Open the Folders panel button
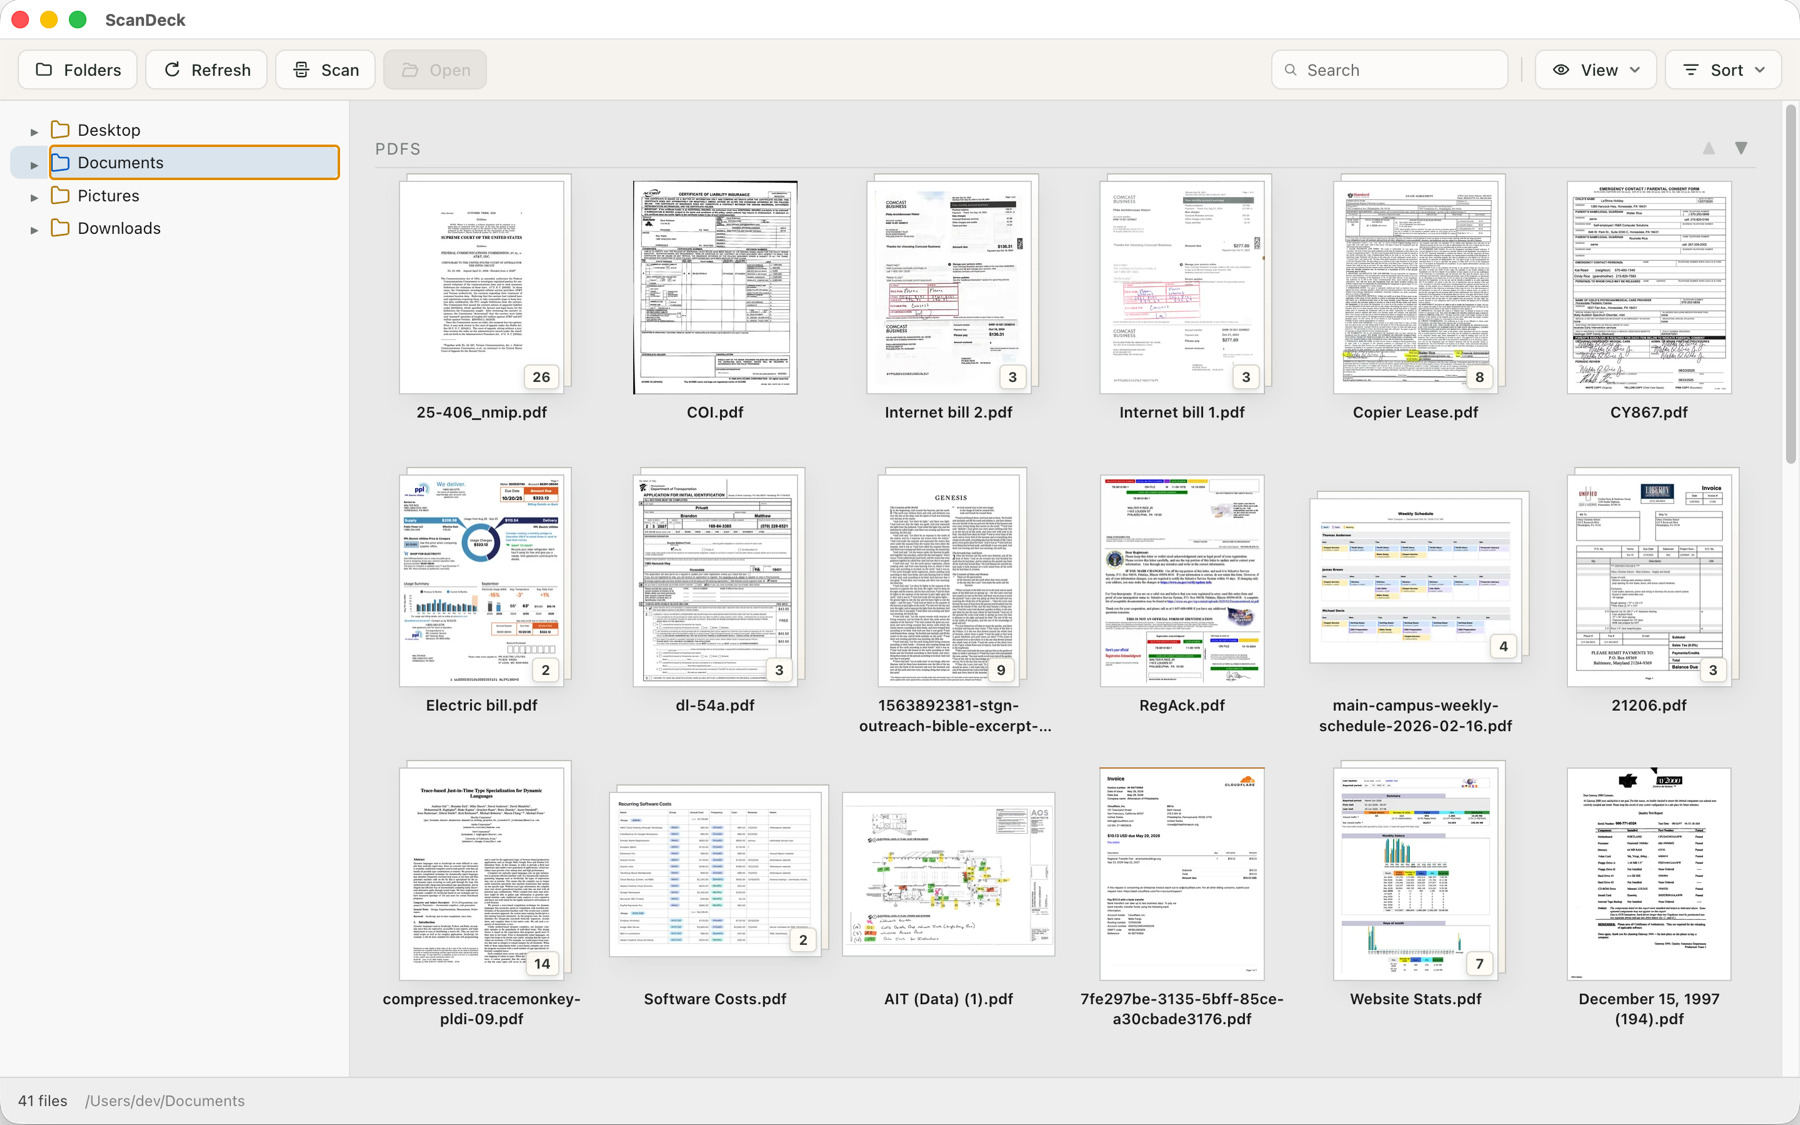The image size is (1800, 1125). pyautogui.click(x=78, y=70)
